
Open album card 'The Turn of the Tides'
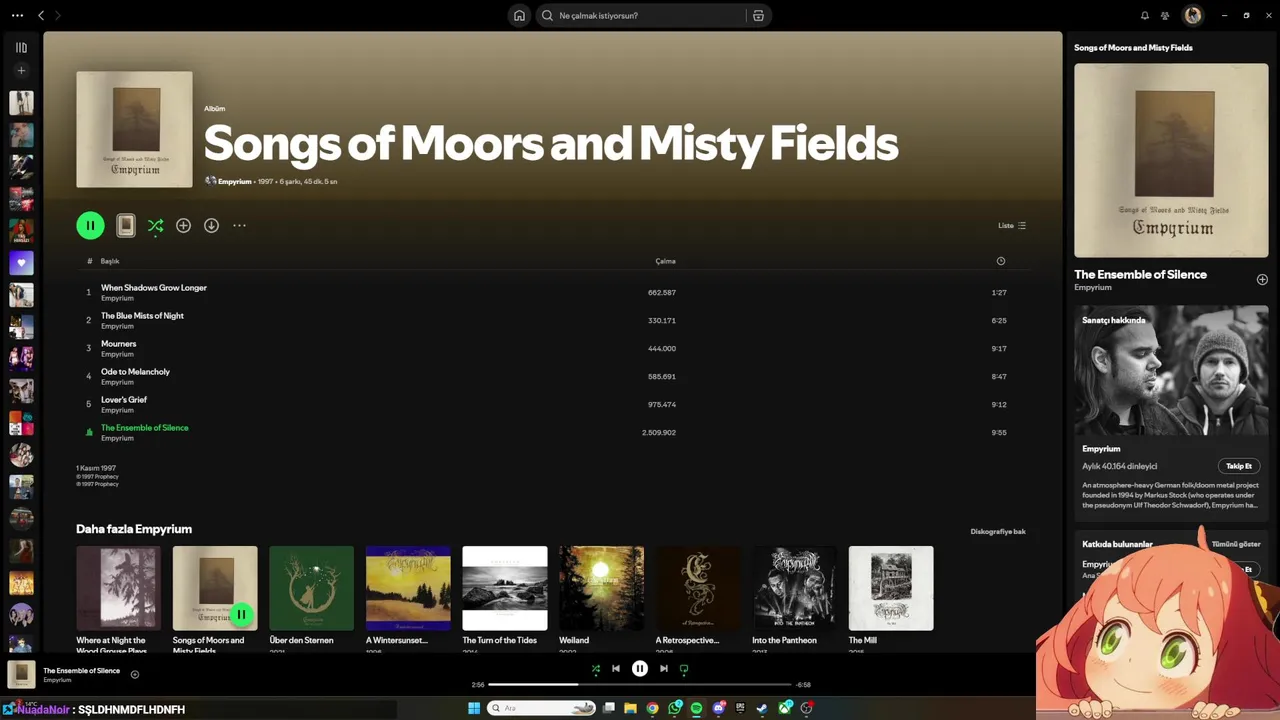point(505,598)
